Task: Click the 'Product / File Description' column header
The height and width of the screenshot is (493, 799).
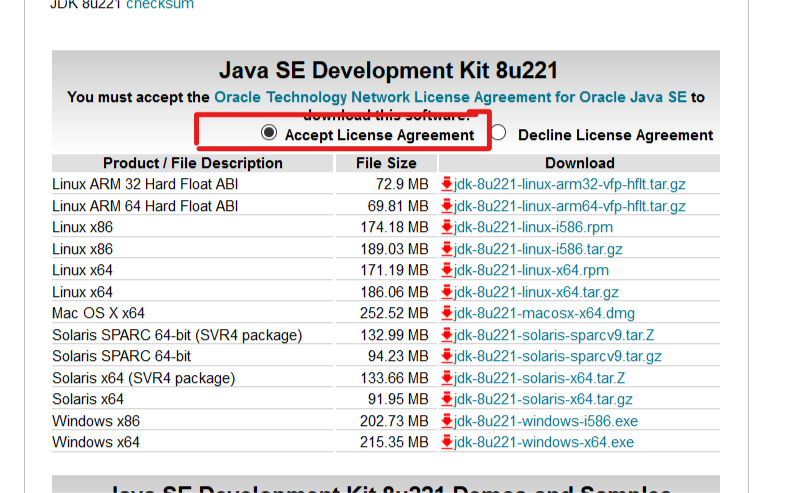Action: pos(193,163)
